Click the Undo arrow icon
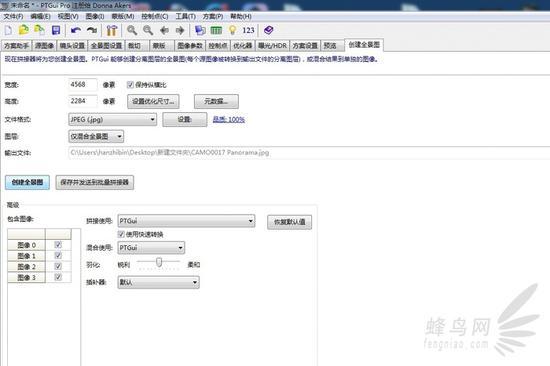Viewport: 550px width, 366px height. (76, 31)
